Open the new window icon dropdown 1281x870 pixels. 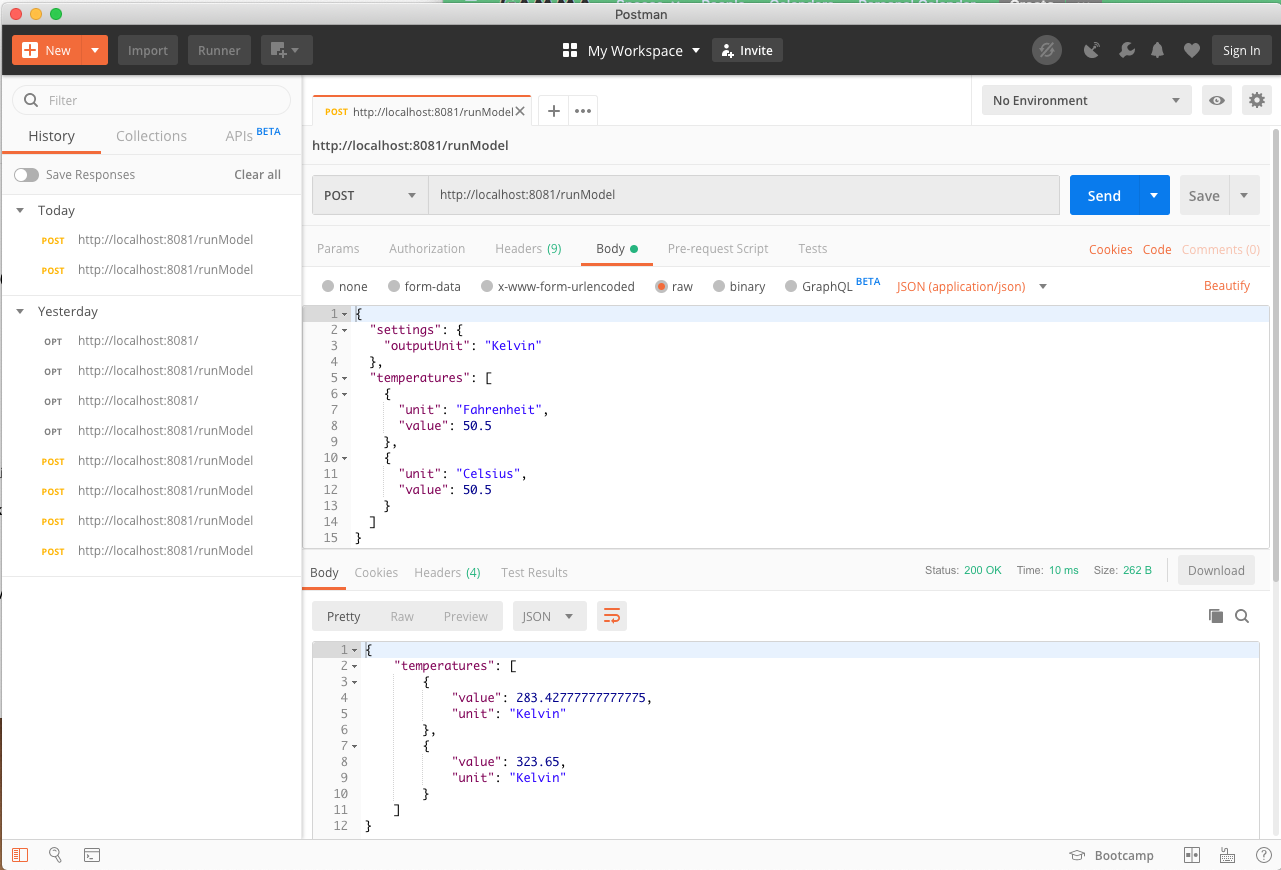coord(286,50)
